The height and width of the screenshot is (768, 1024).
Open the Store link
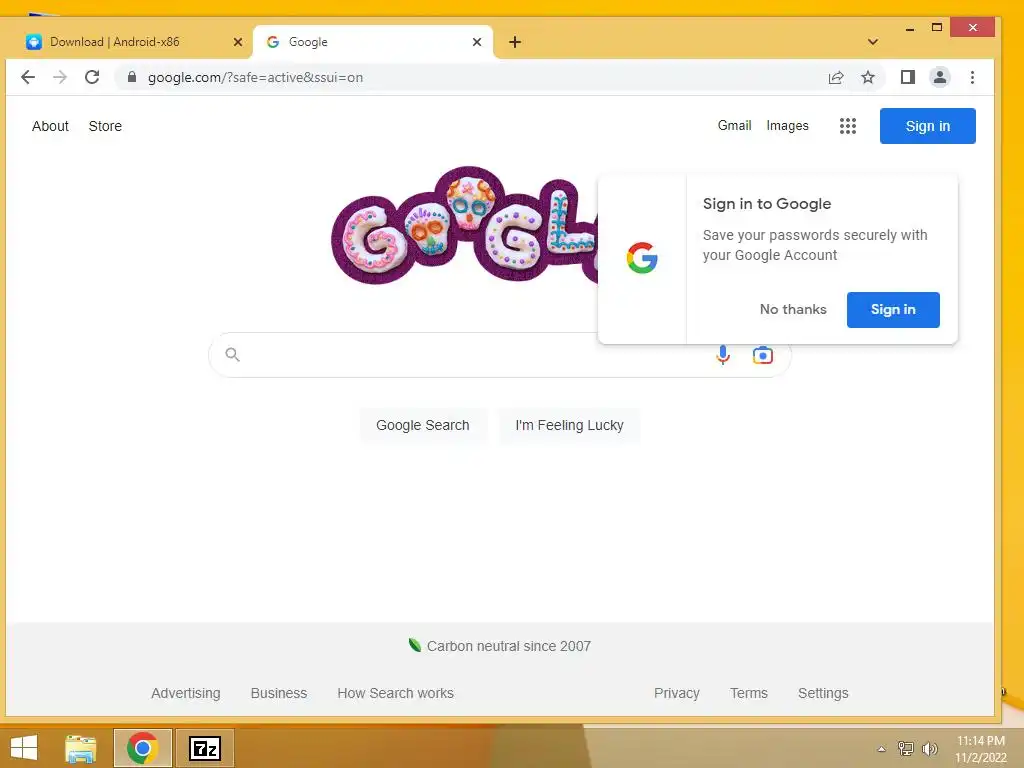point(105,126)
